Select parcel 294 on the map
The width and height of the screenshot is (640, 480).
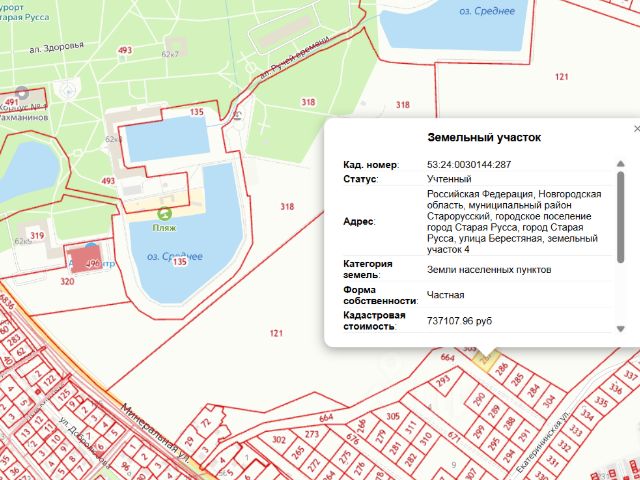508,456
